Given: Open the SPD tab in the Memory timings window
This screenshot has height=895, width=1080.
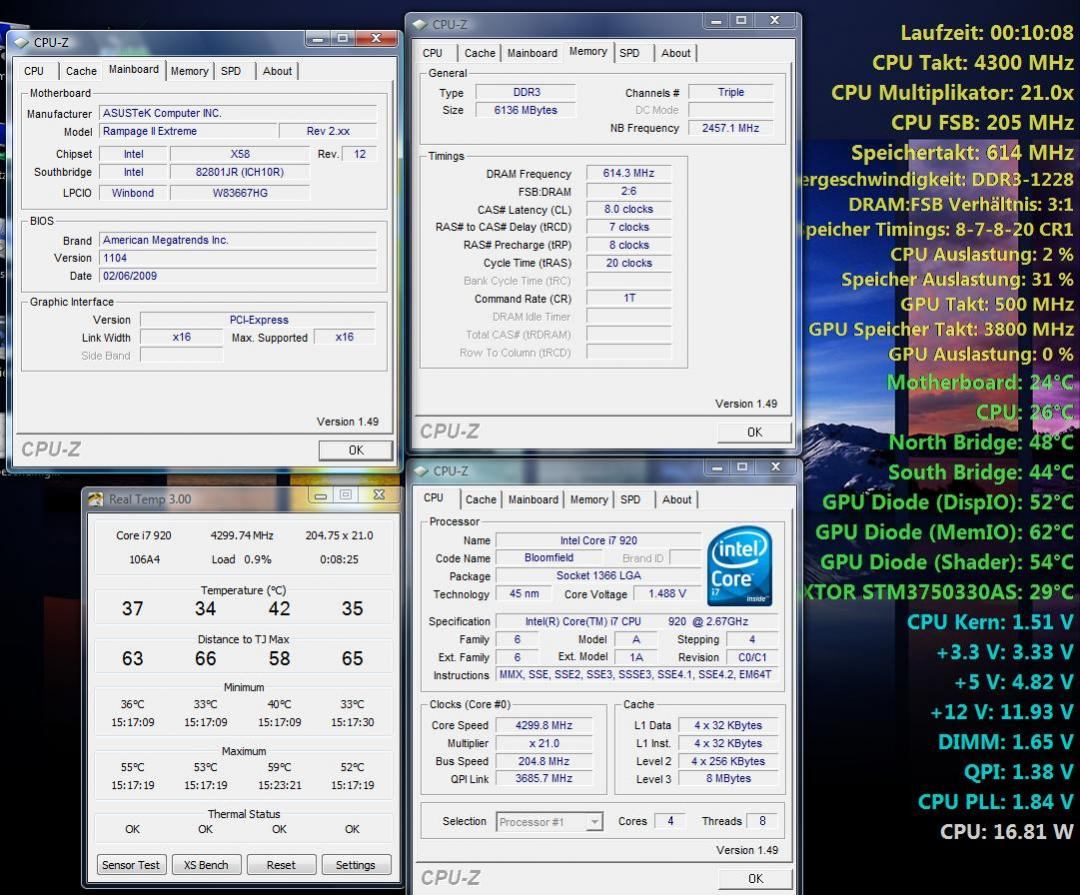Looking at the screenshot, I should [x=630, y=53].
